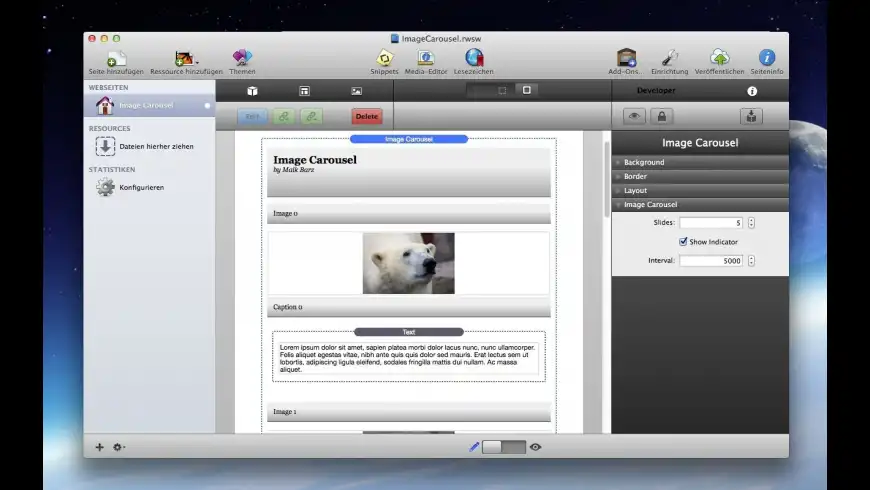Click the pencil edit mode icon
The image size is (870, 490).
pyautogui.click(x=474, y=447)
